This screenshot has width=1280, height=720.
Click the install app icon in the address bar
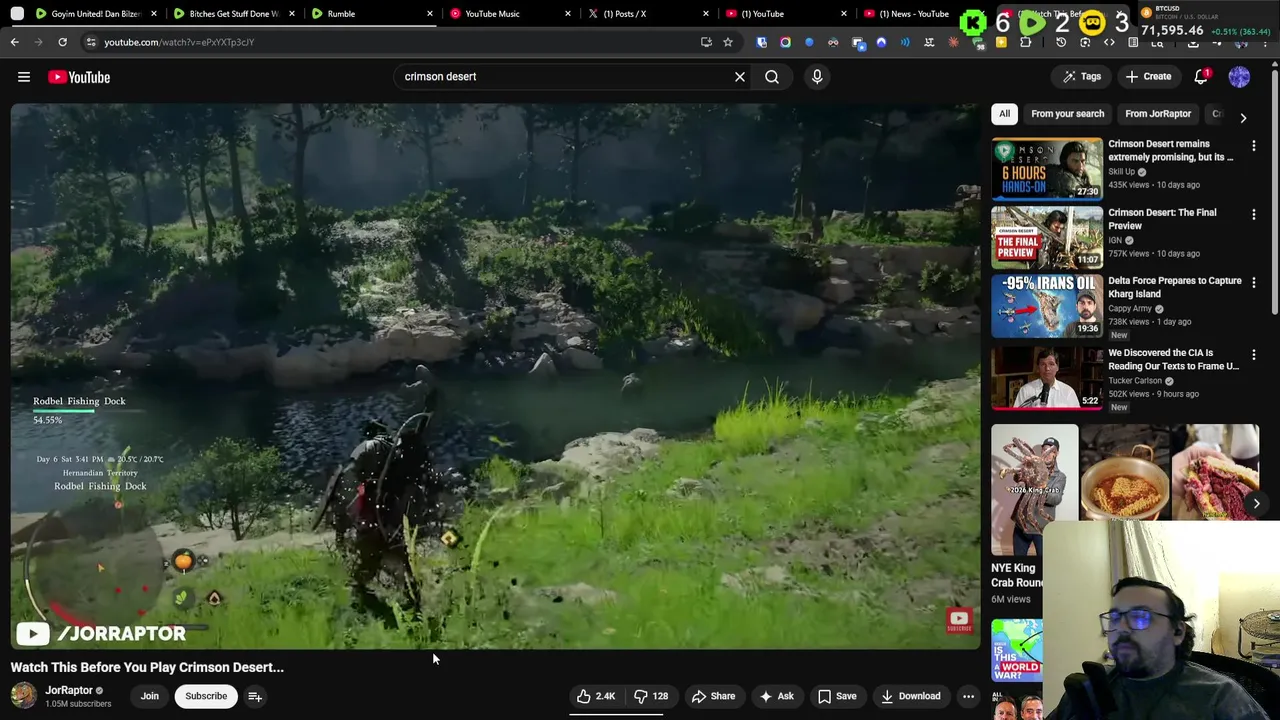click(x=707, y=42)
